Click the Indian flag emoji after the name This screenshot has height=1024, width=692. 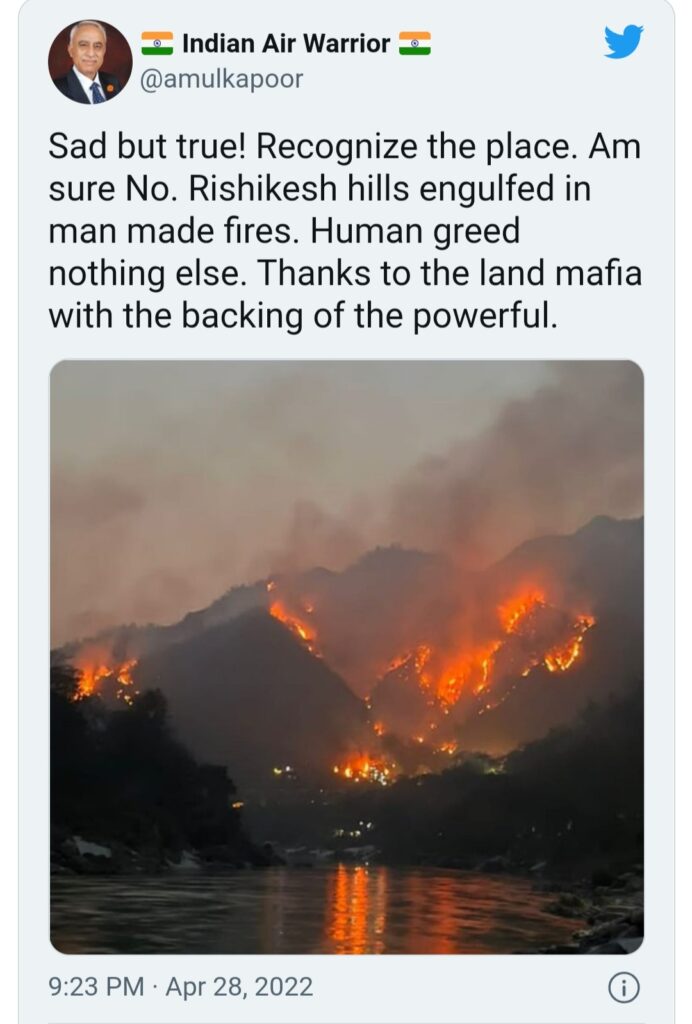[415, 43]
